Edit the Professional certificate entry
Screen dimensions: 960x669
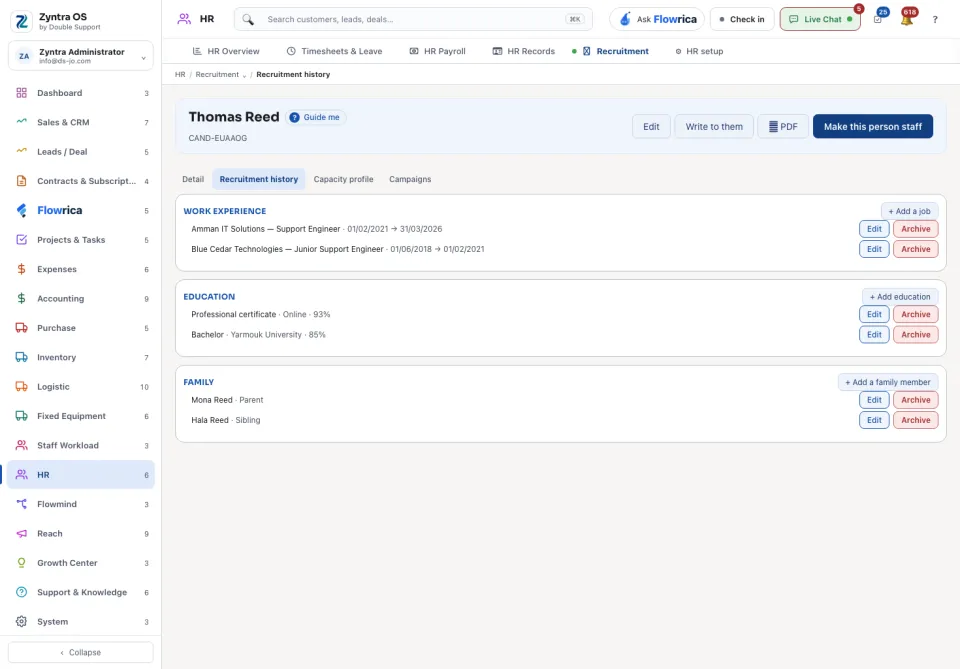pyautogui.click(x=874, y=315)
